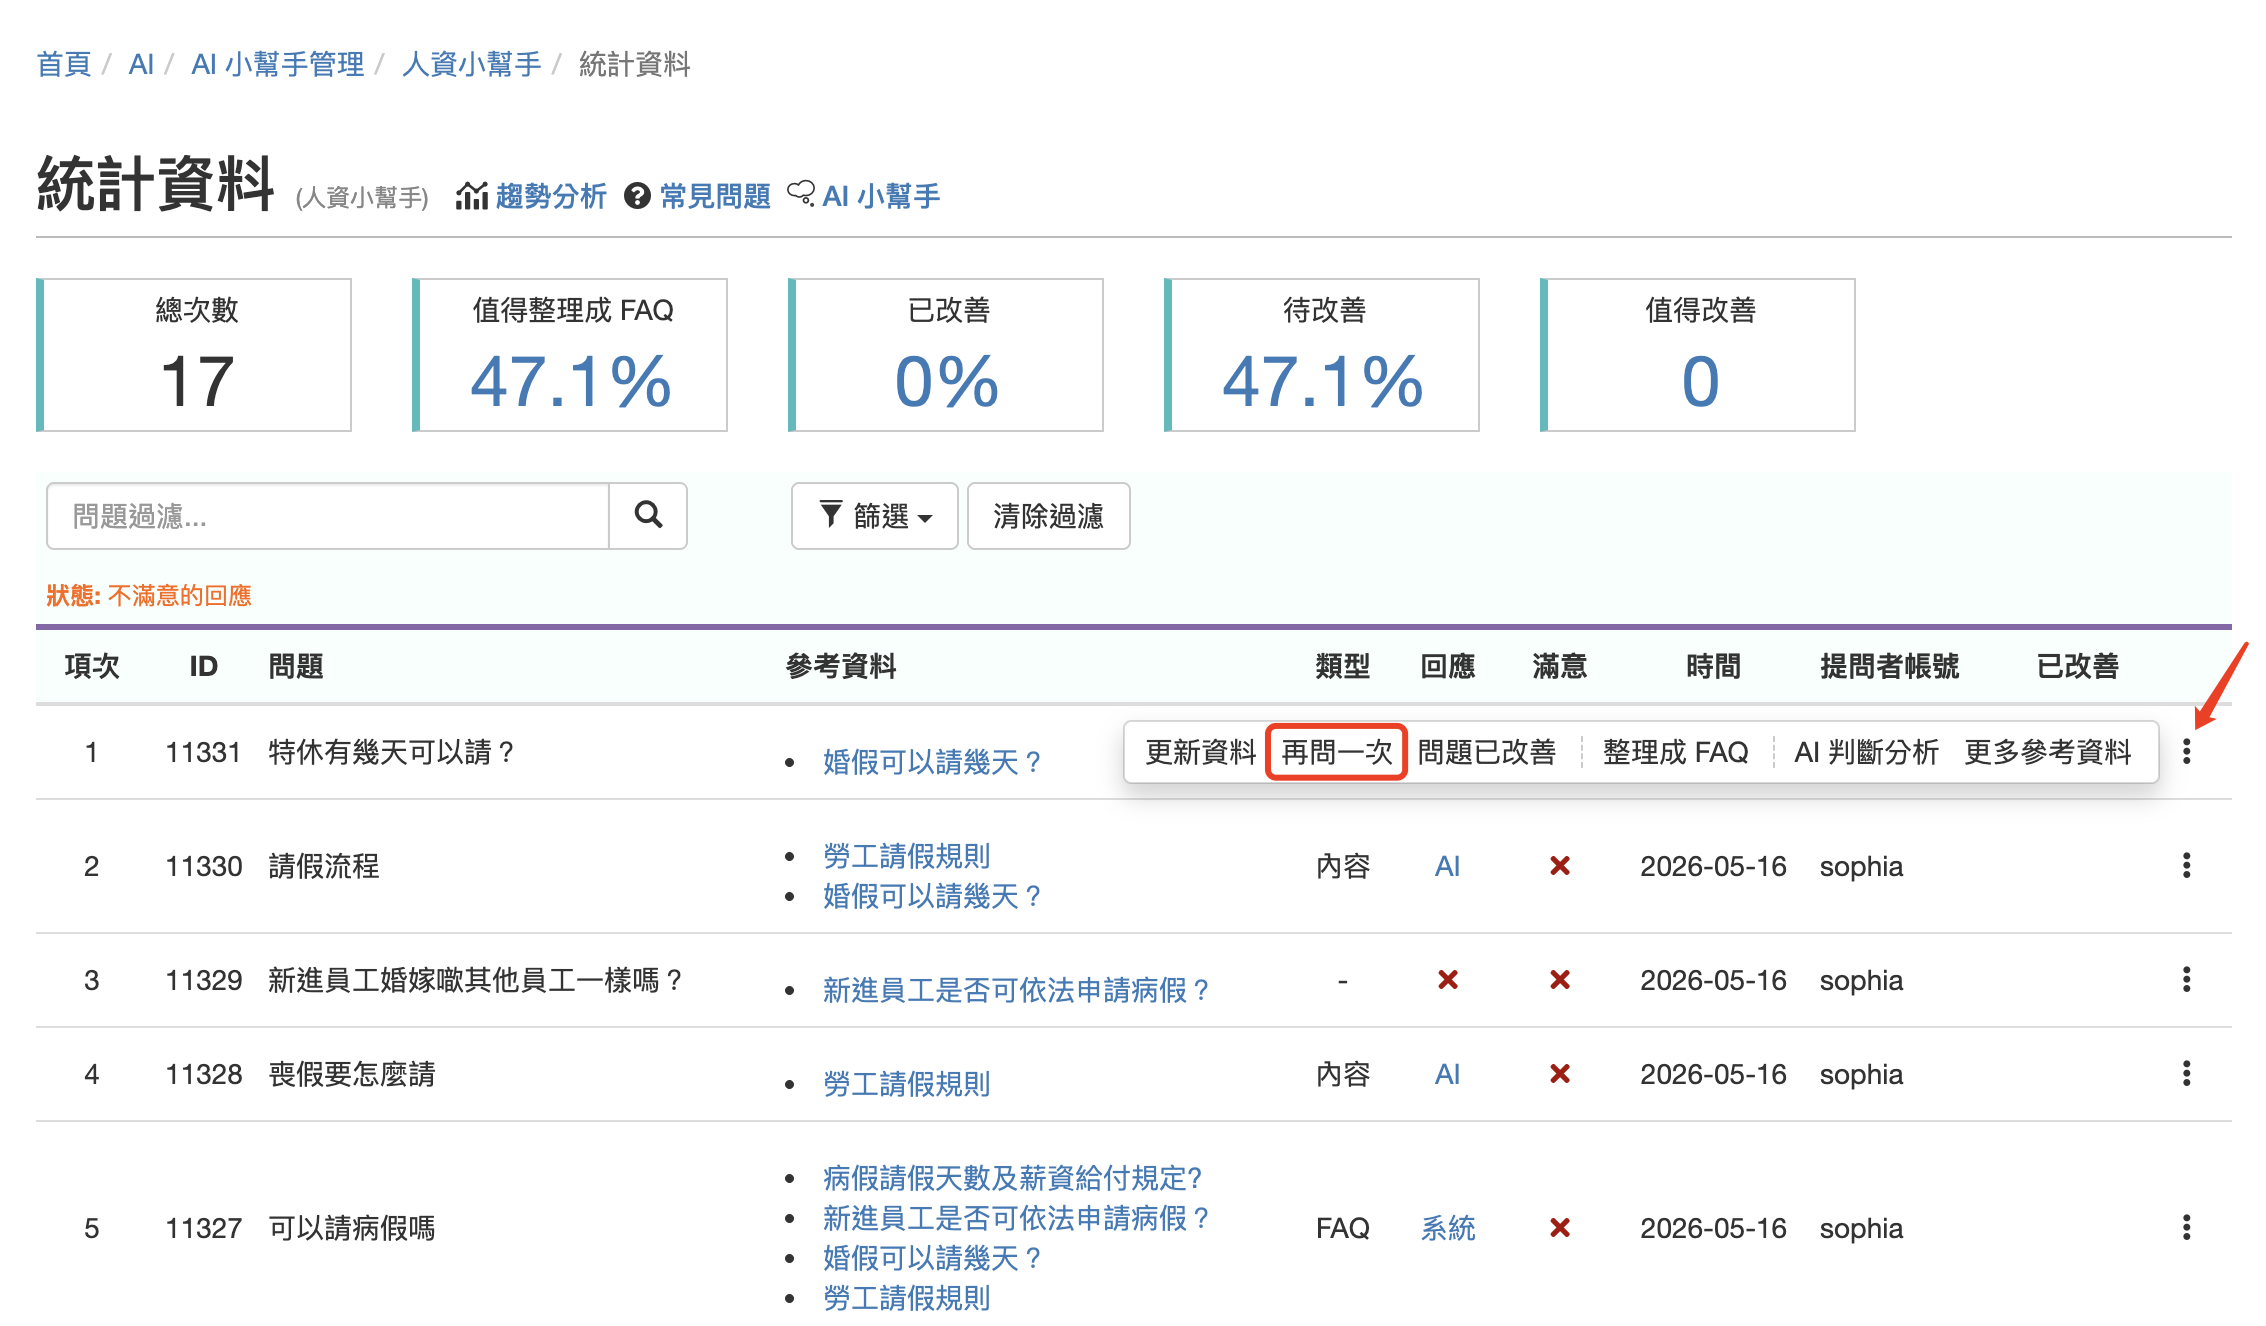The image size is (2266, 1326).
Task: Open the three-dot menu for row 11329
Action: (x=2186, y=980)
